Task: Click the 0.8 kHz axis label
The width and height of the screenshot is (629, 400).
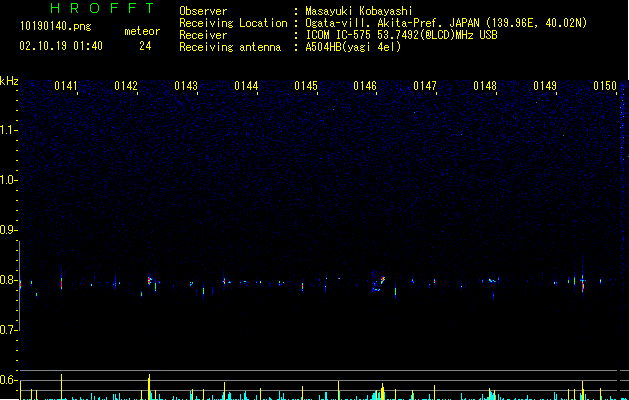Action: point(8,280)
